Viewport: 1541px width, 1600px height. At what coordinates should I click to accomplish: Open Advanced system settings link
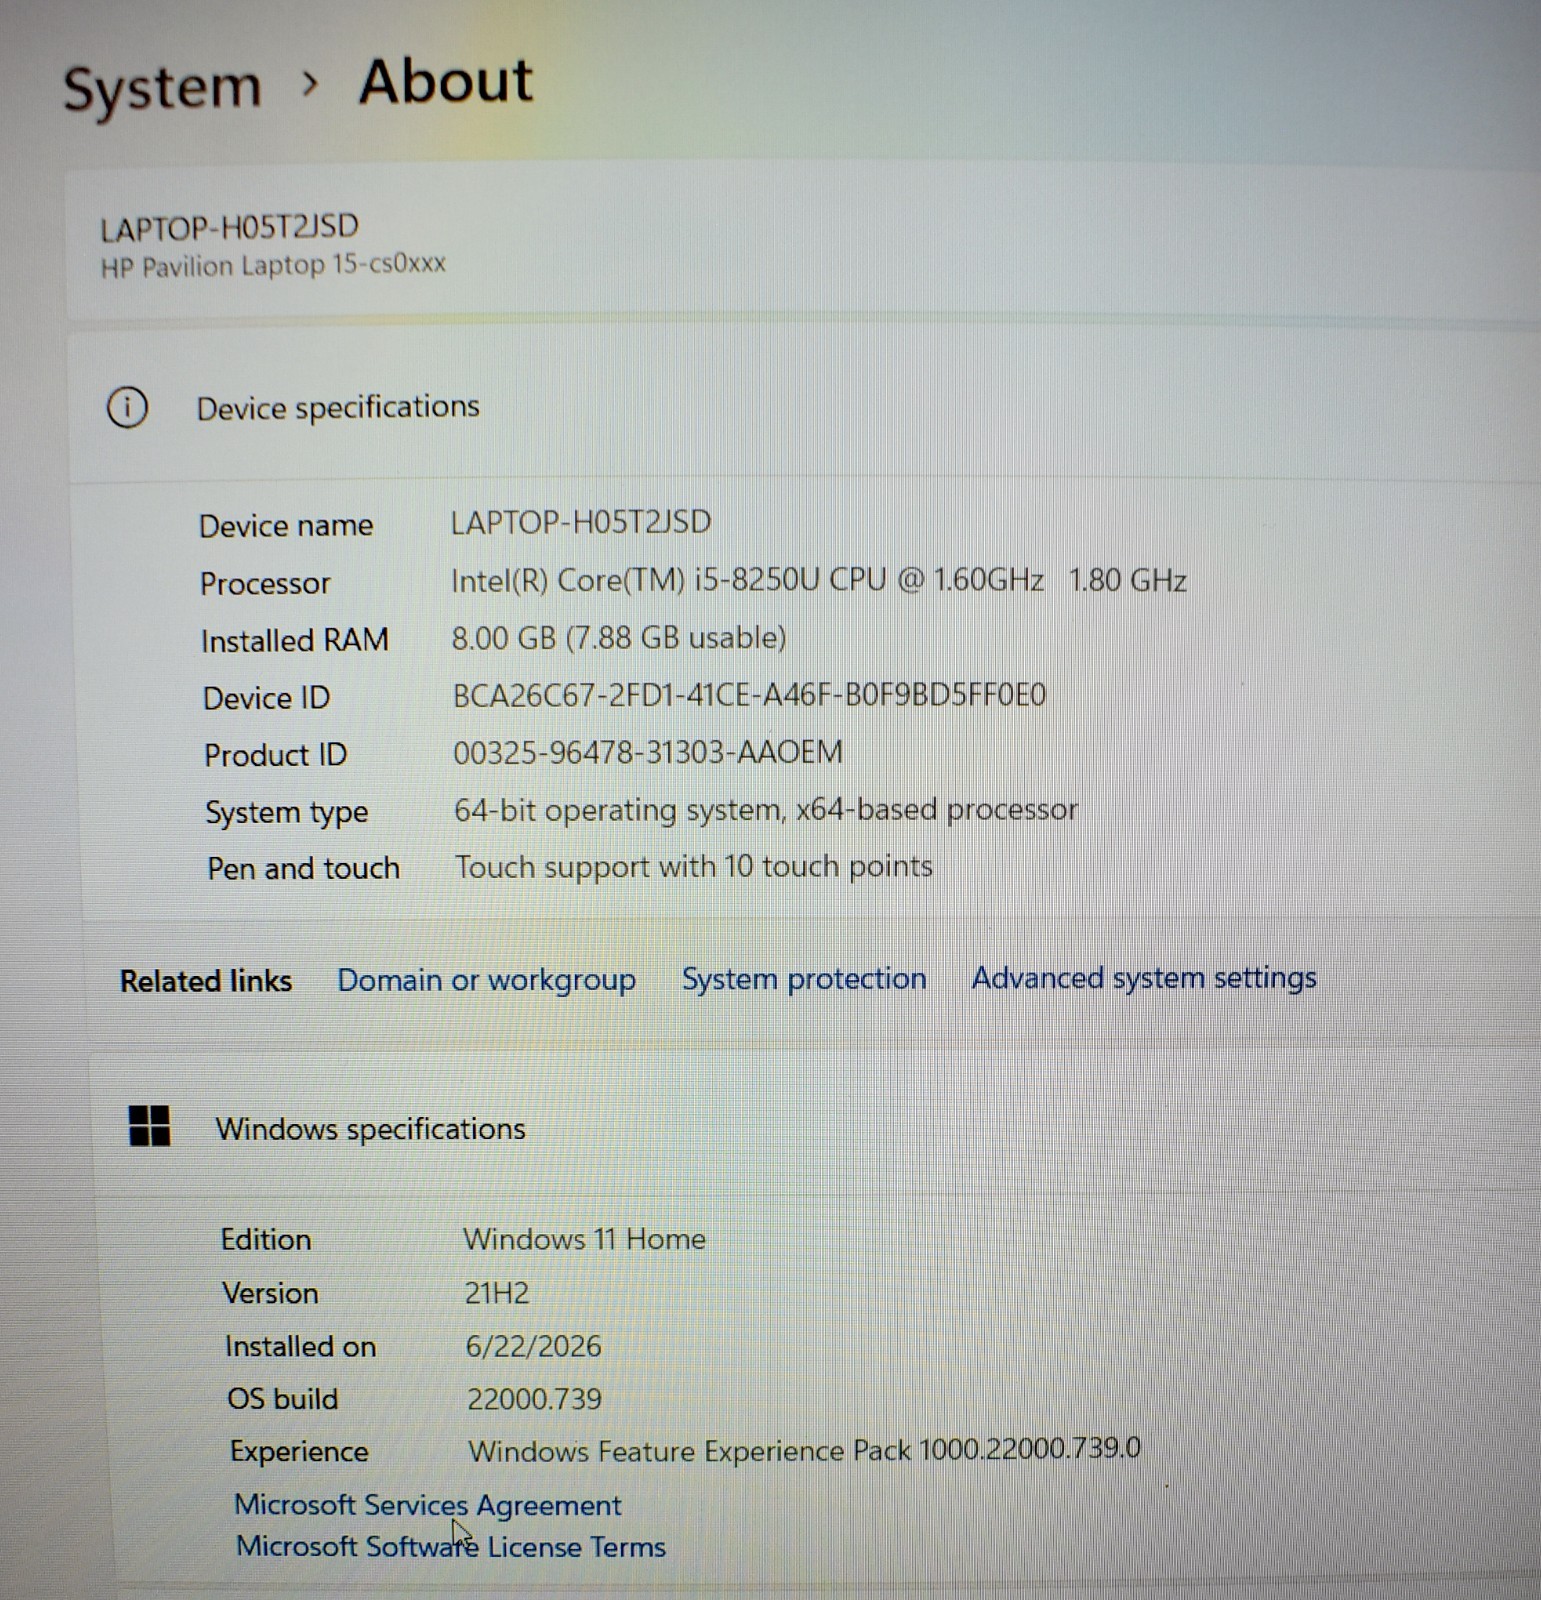[x=1144, y=977]
